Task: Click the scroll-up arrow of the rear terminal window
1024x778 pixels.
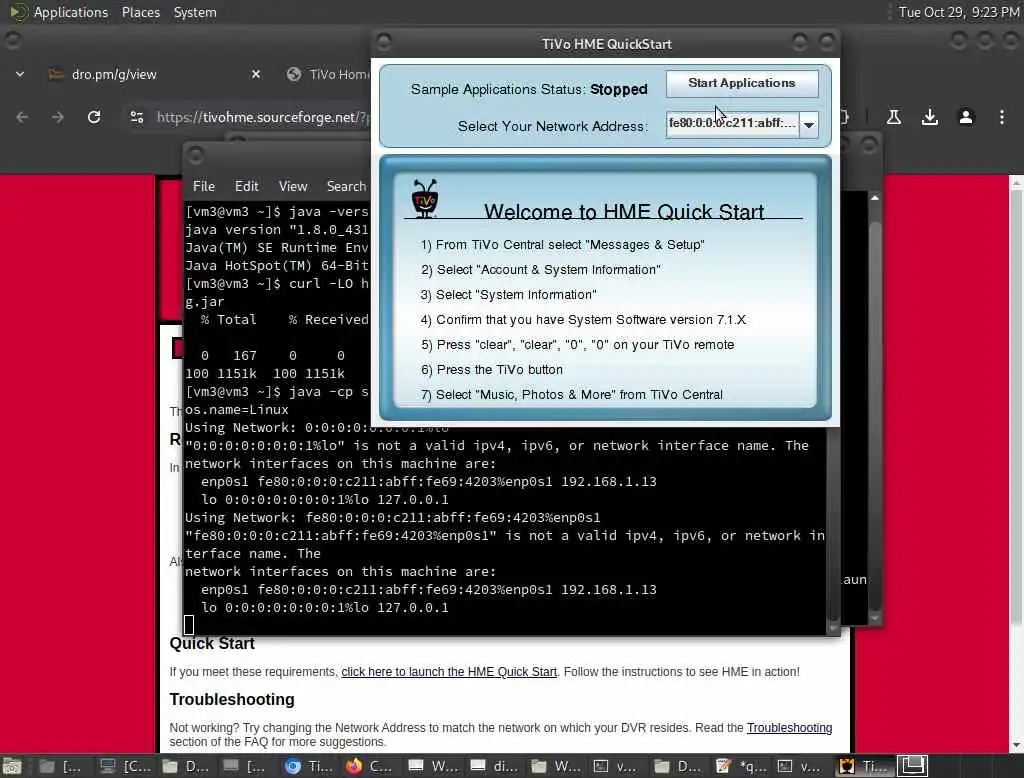Action: click(x=874, y=197)
